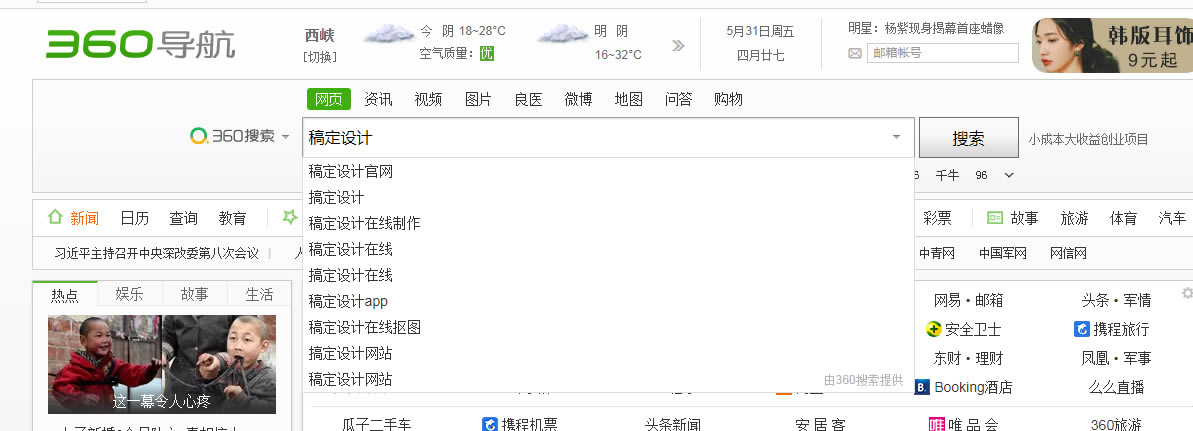Expand the chevron next to 千牛 96
This screenshot has height=431, width=1193.
click(x=1009, y=175)
